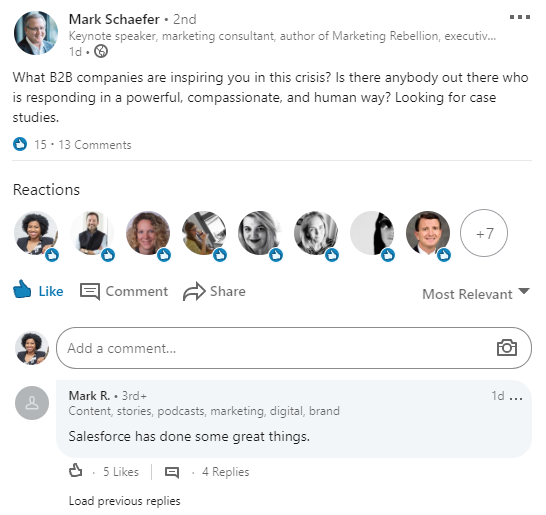Open Mark Schaefer's name link
The image size is (546, 515).
[114, 19]
